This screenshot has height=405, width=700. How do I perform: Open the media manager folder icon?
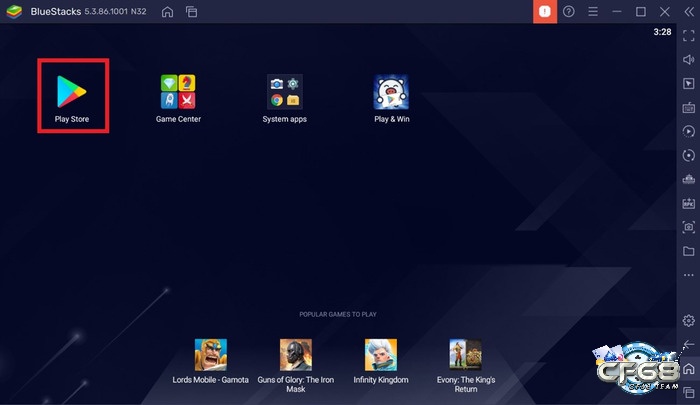[688, 251]
